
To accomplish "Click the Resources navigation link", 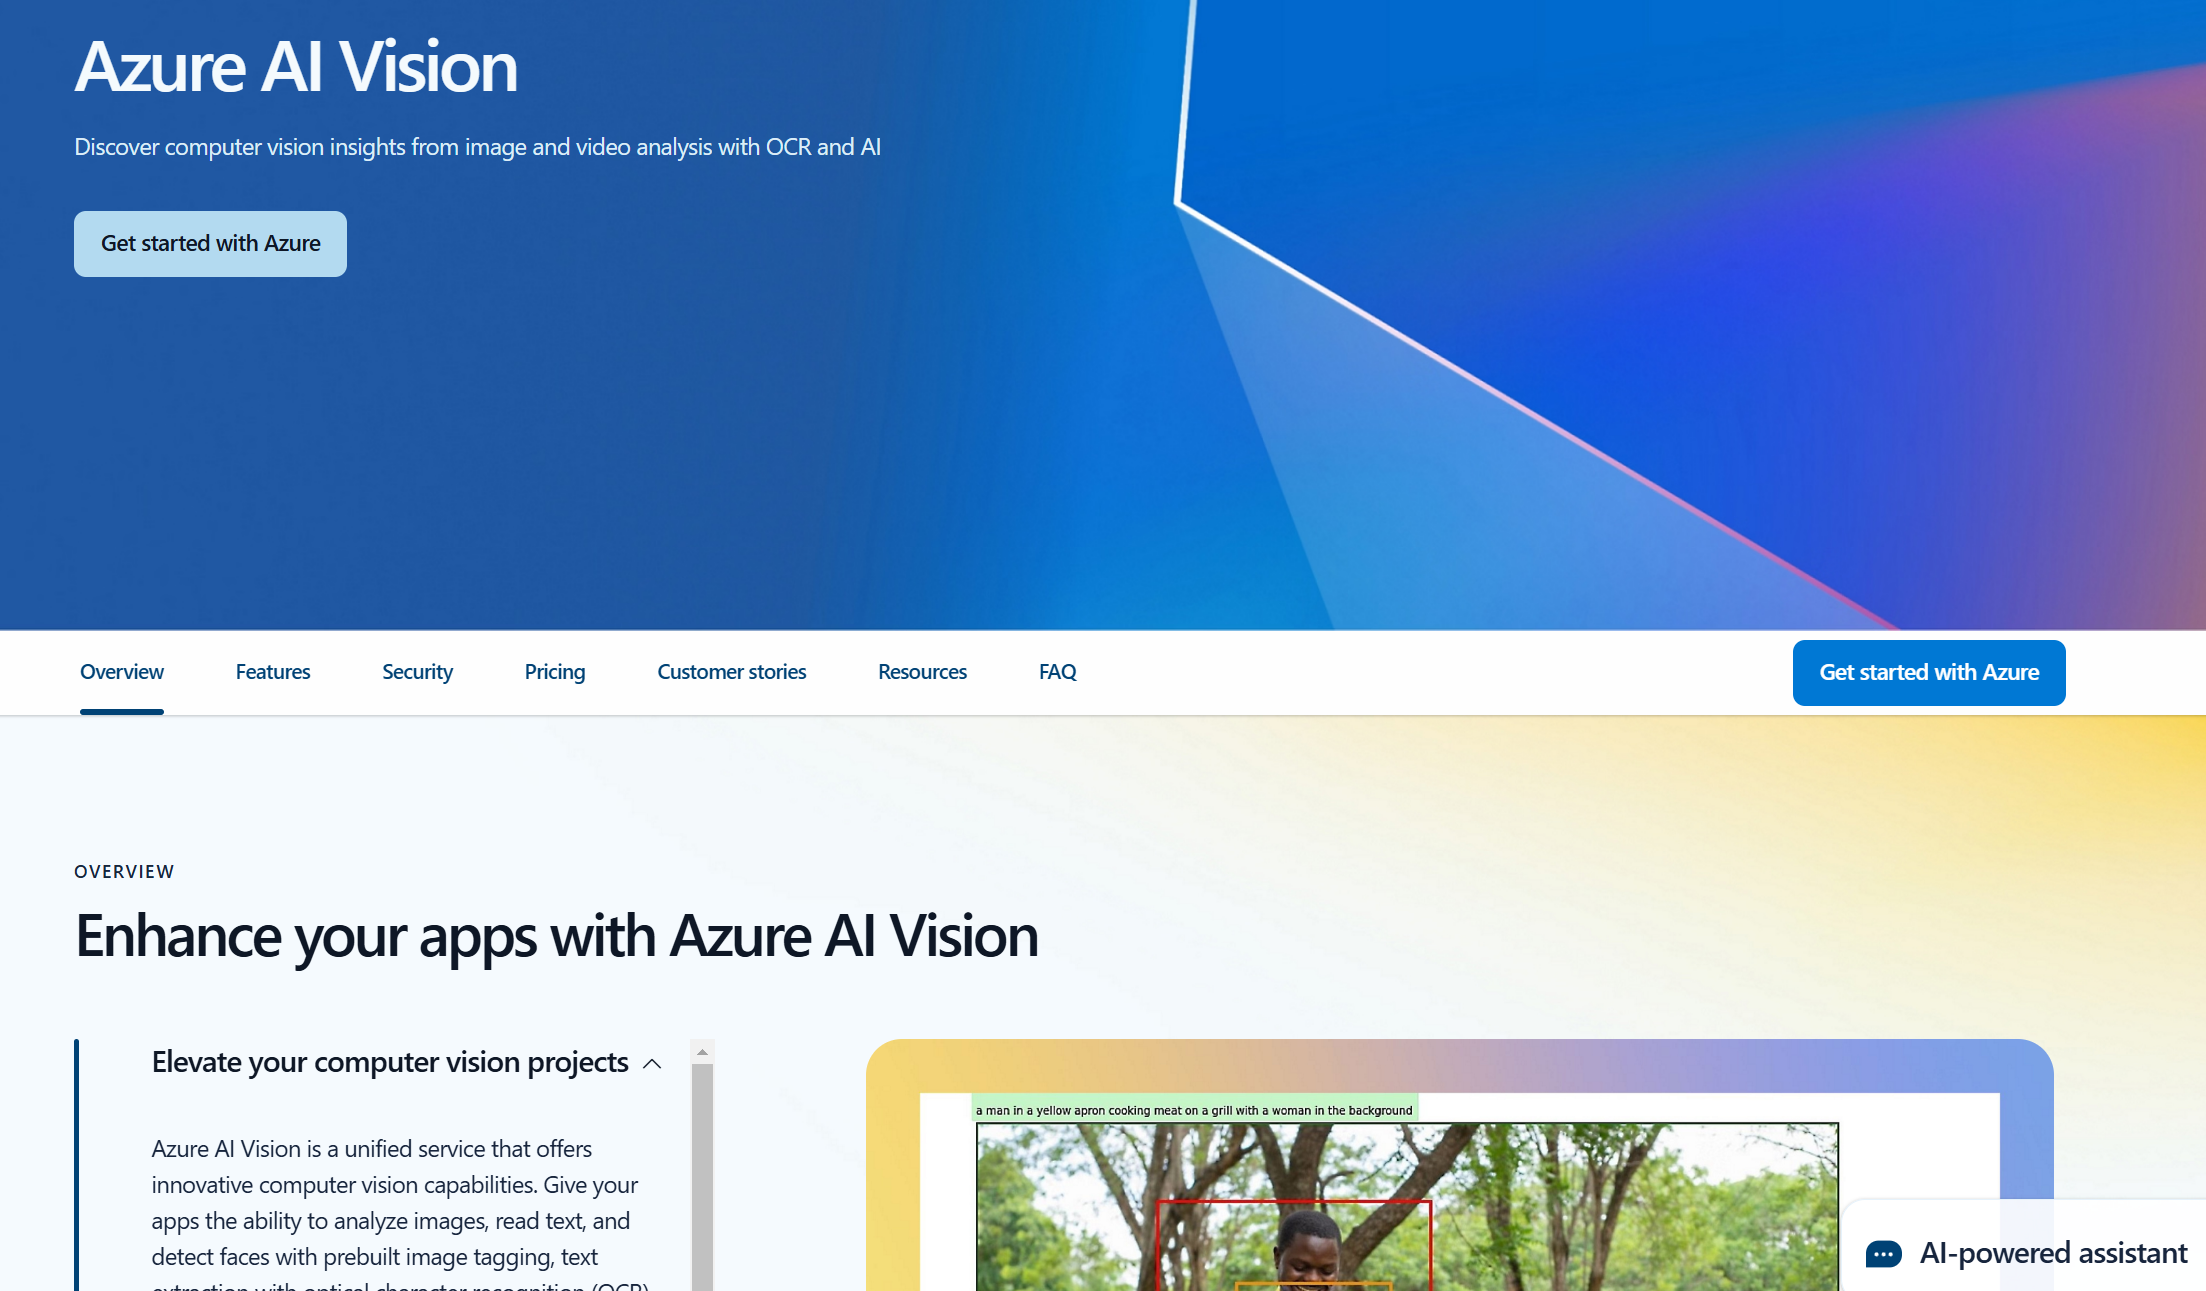I will click(920, 672).
